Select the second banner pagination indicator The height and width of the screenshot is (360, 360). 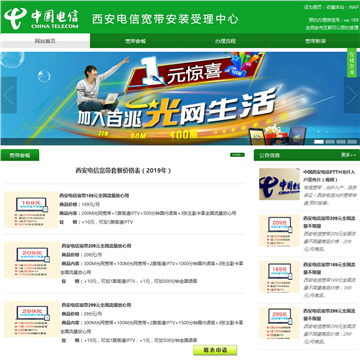(x=330, y=142)
